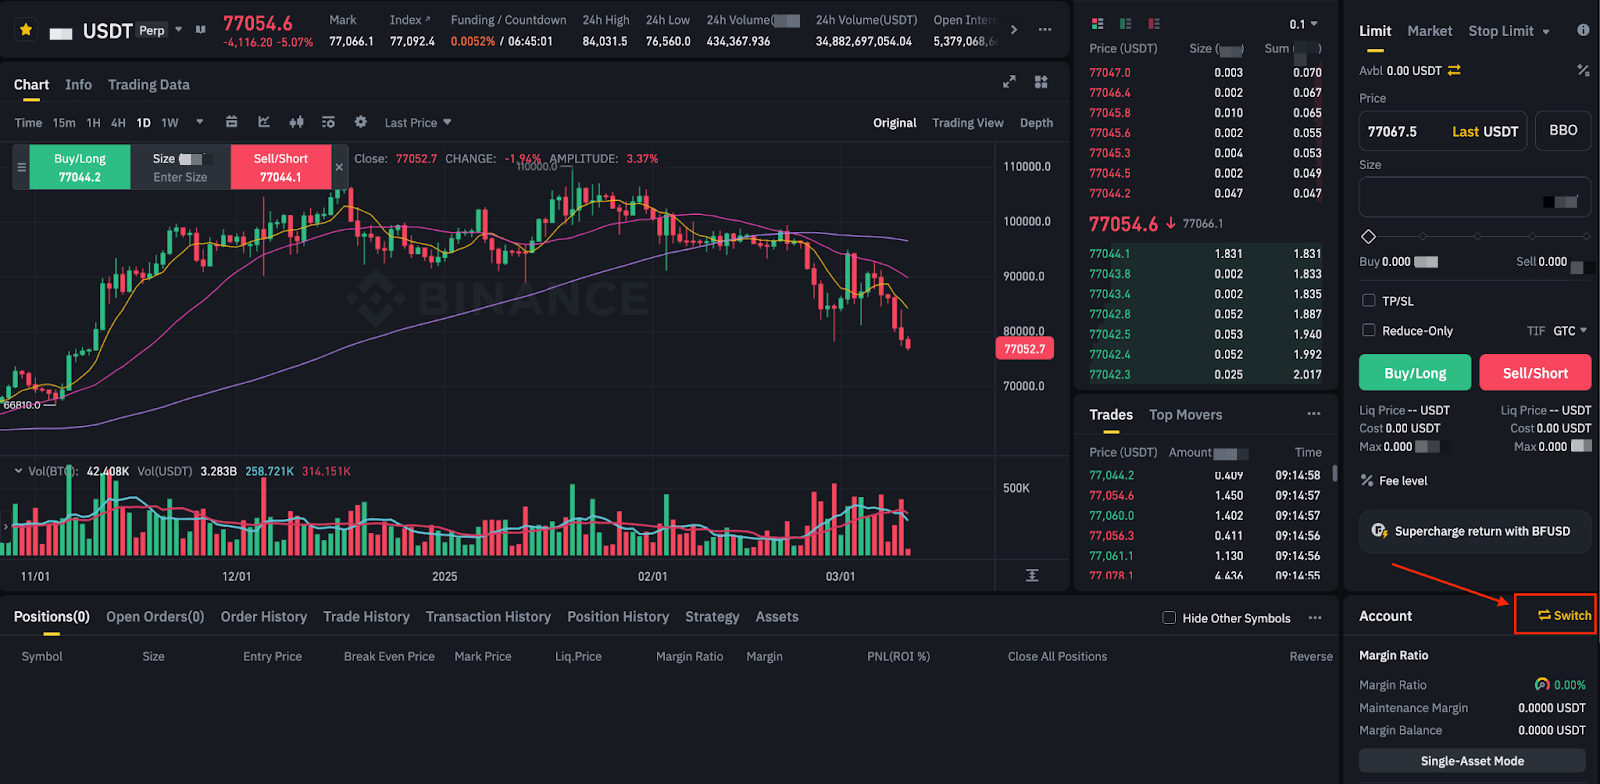Click the chart auto-scale icon
Viewport: 1600px width, 784px height.
point(1032,575)
